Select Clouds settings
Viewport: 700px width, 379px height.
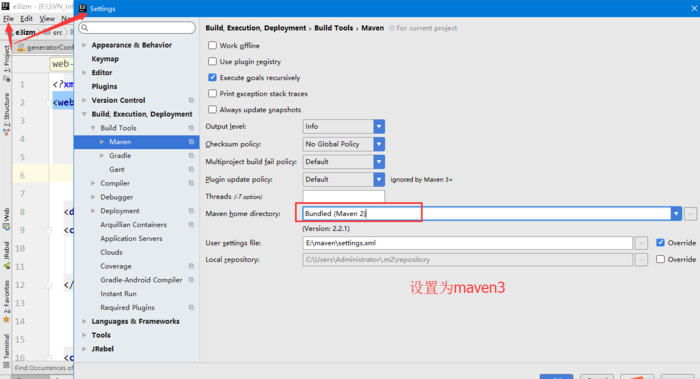111,253
